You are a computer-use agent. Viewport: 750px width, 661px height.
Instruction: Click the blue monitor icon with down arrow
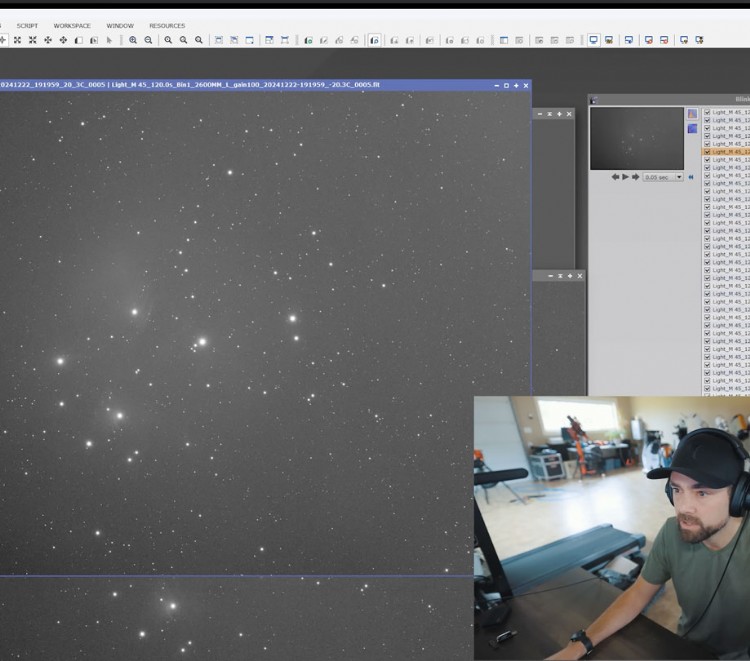629,40
